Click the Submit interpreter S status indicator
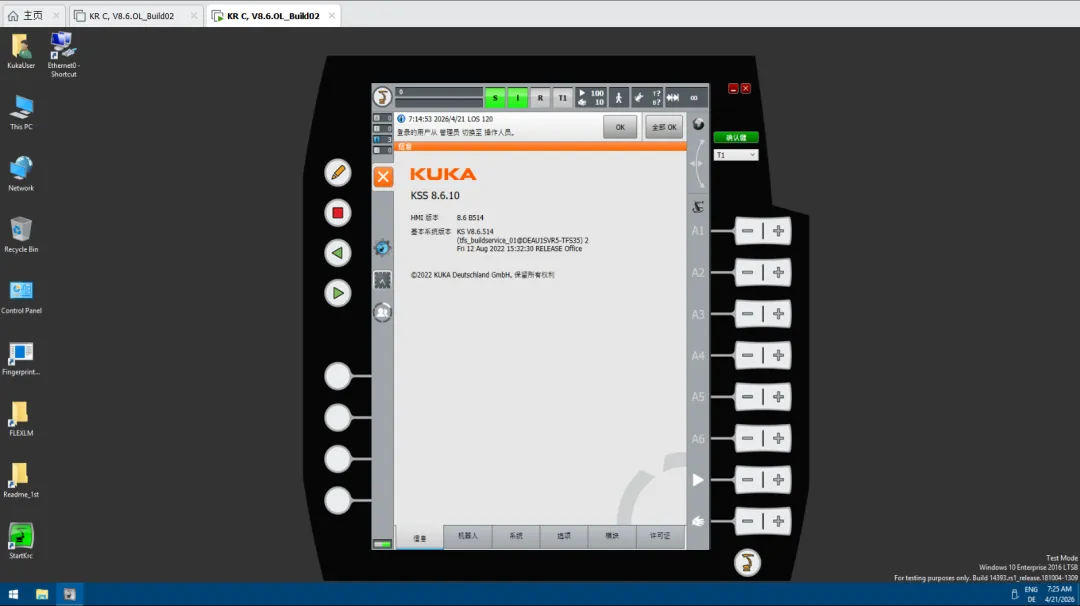1080x606 pixels. tap(495, 98)
